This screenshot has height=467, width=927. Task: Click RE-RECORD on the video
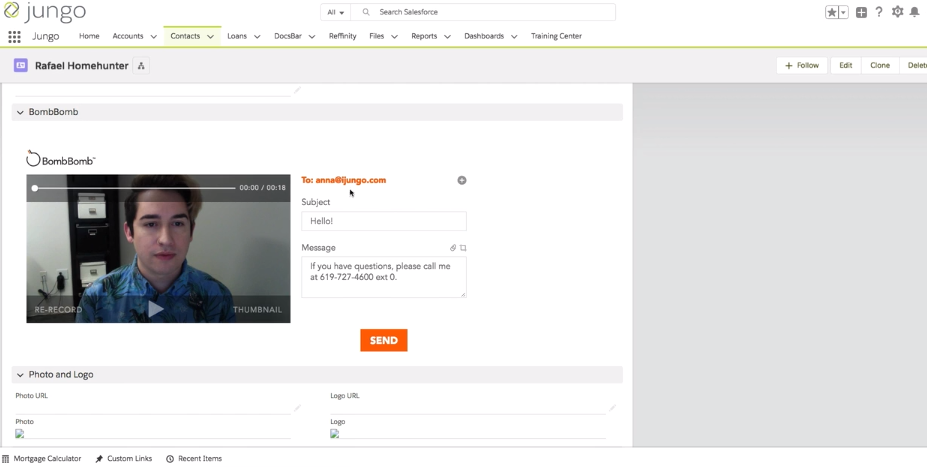58,310
